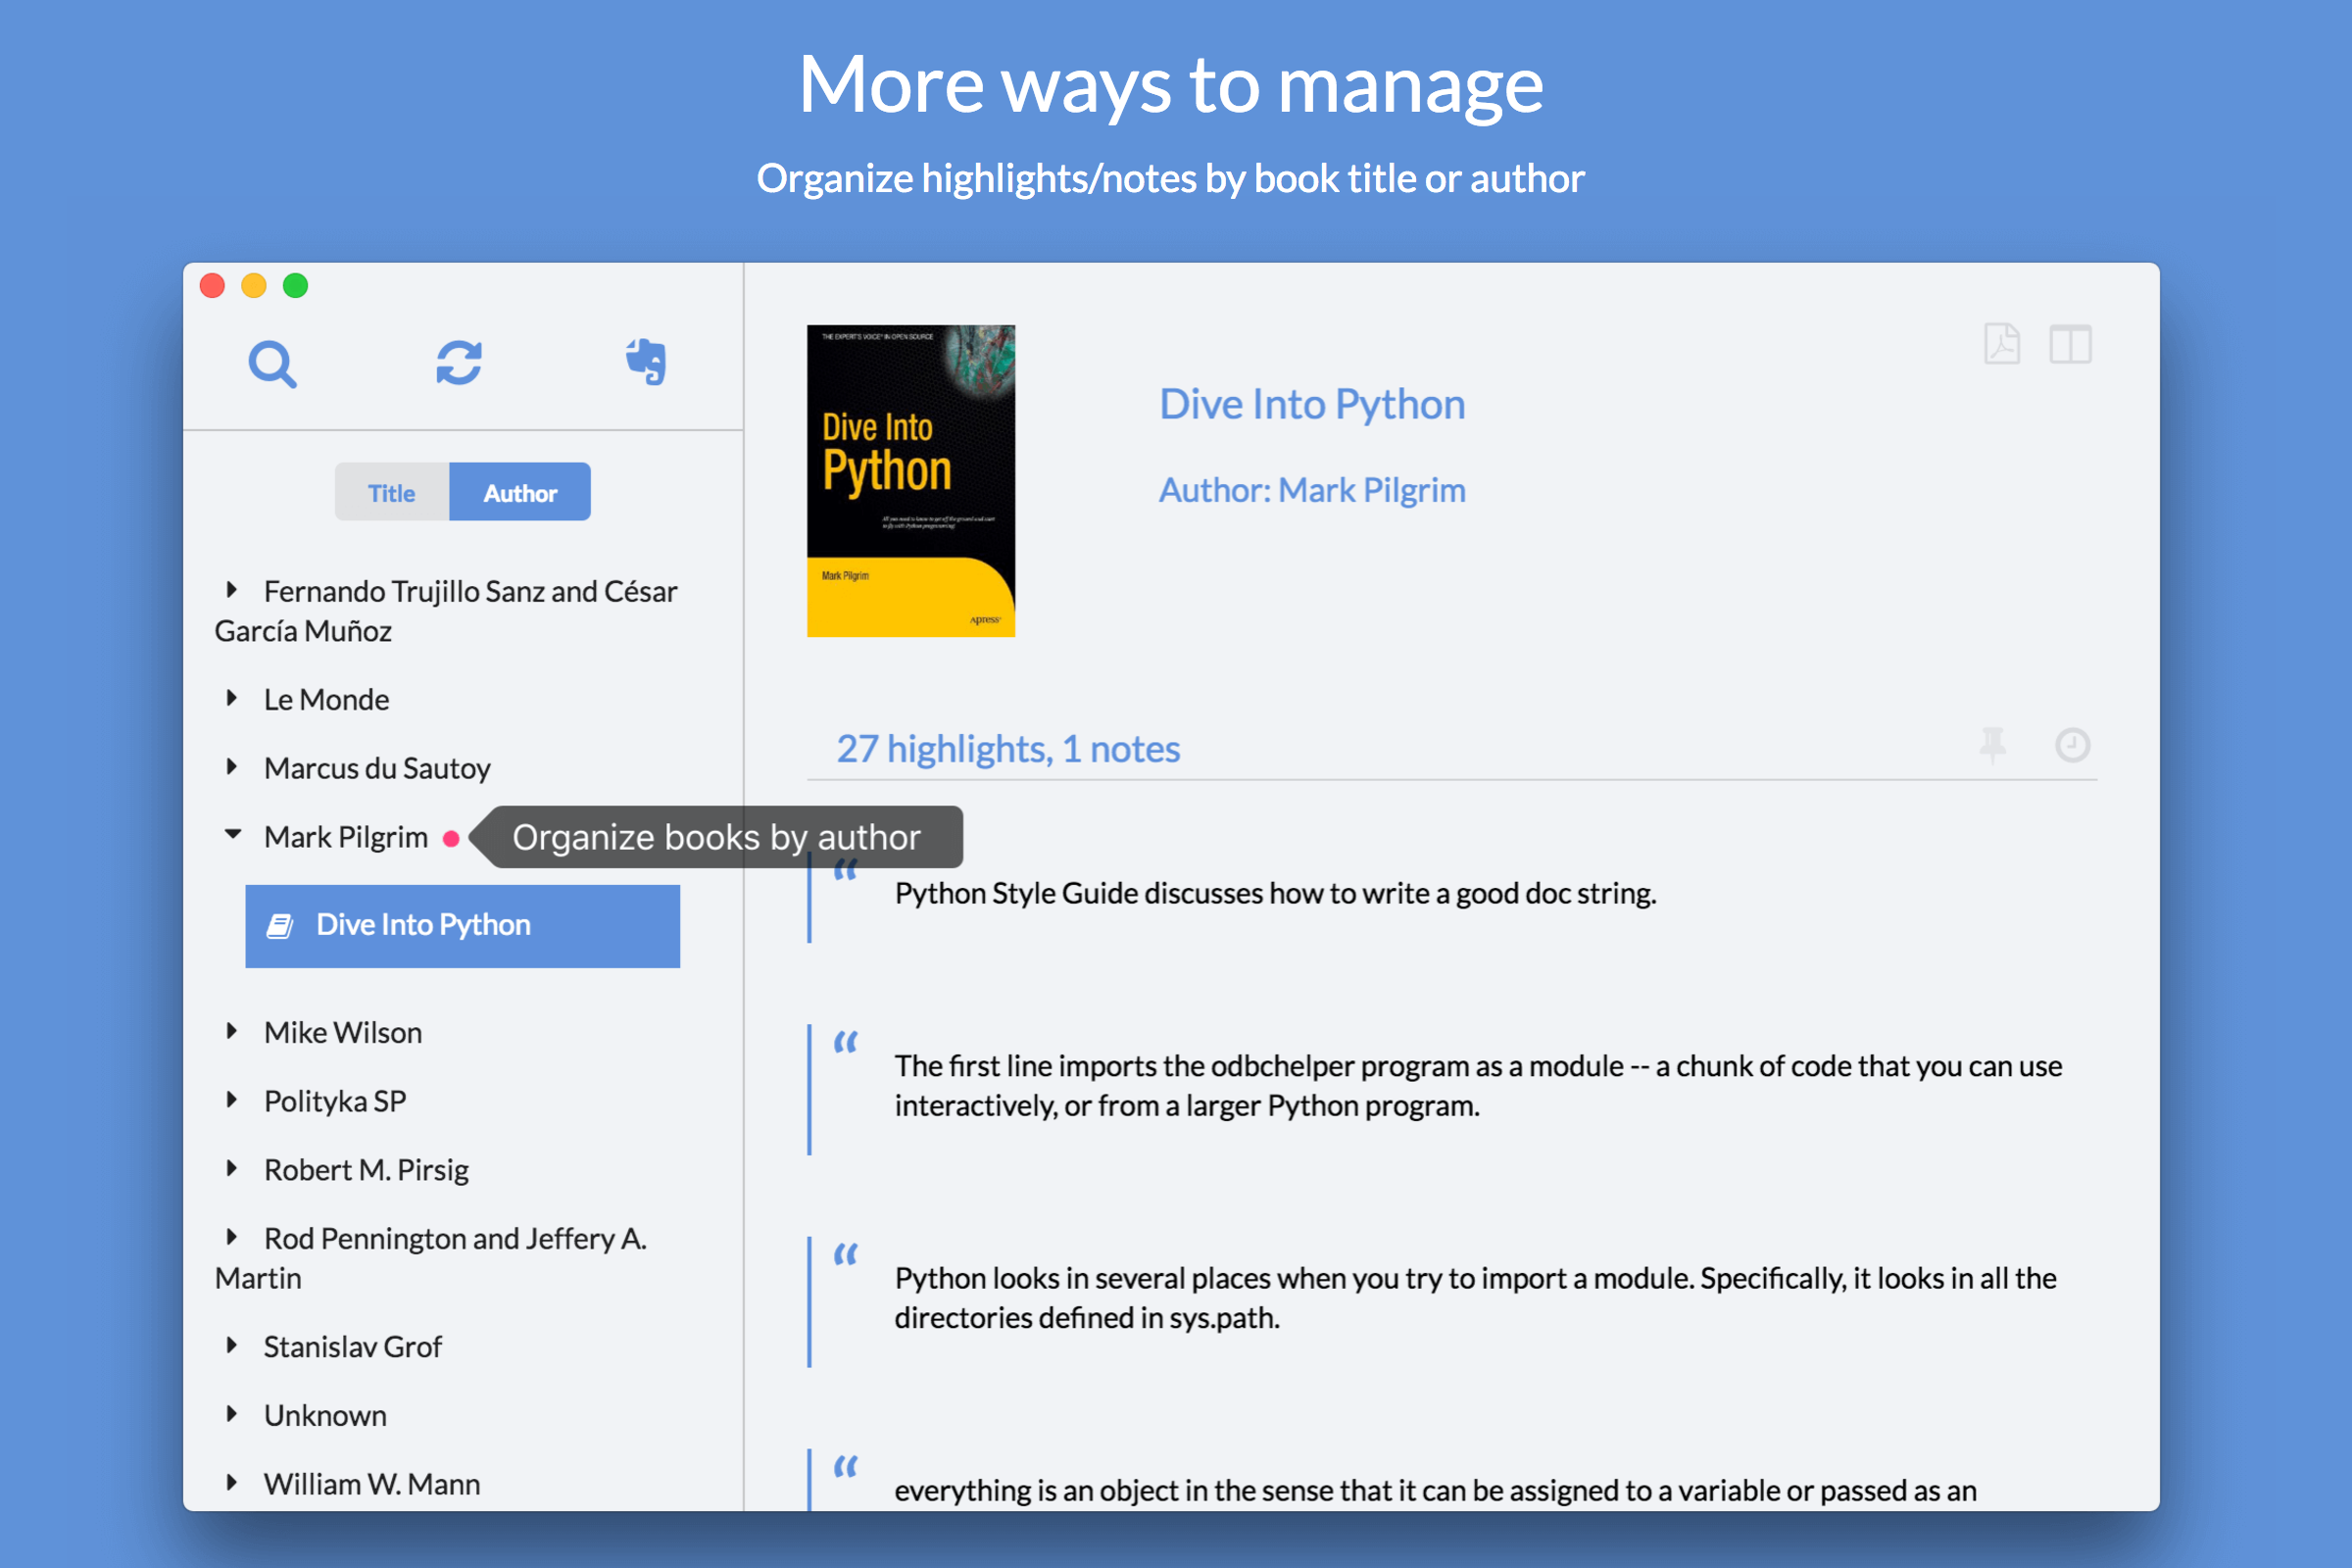Select the Author segment
The width and height of the screenshot is (2352, 1568).
tap(520, 492)
